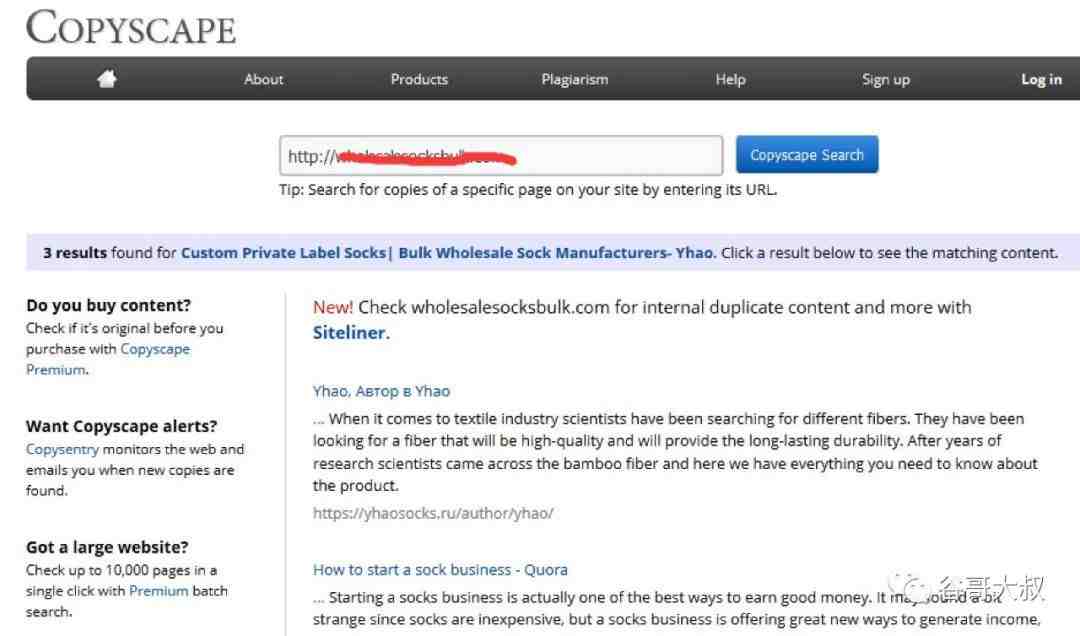Select the tip text below the search box
This screenshot has height=636, width=1080.
(528, 189)
